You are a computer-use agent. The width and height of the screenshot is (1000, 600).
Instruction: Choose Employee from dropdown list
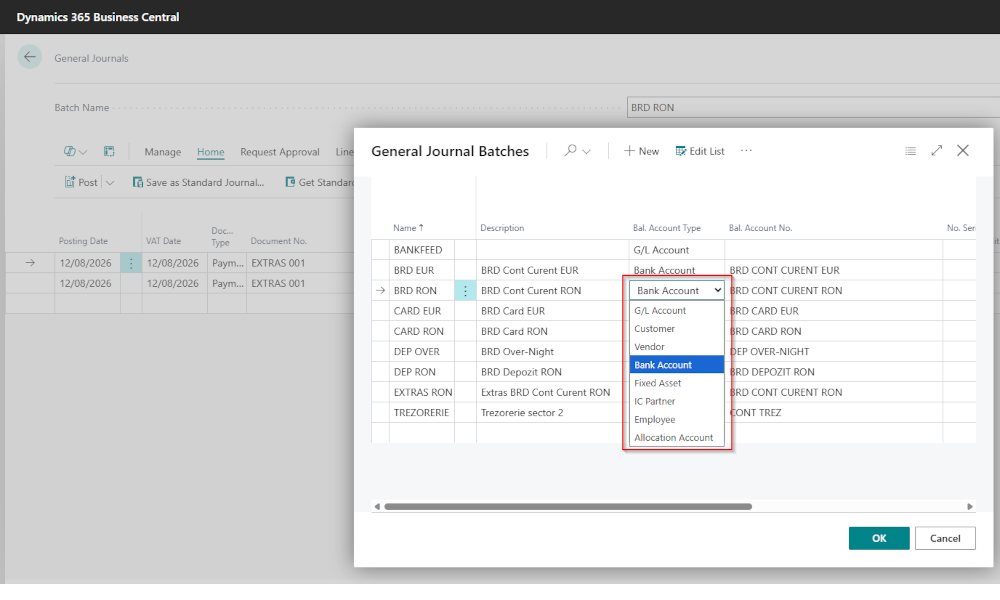(x=677, y=420)
